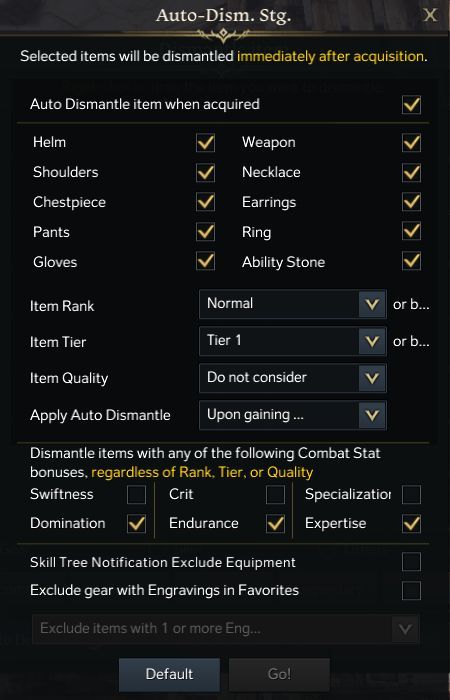This screenshot has height=700, width=450.
Task: Uncheck the Weapon checkbox
Action: [411, 143]
